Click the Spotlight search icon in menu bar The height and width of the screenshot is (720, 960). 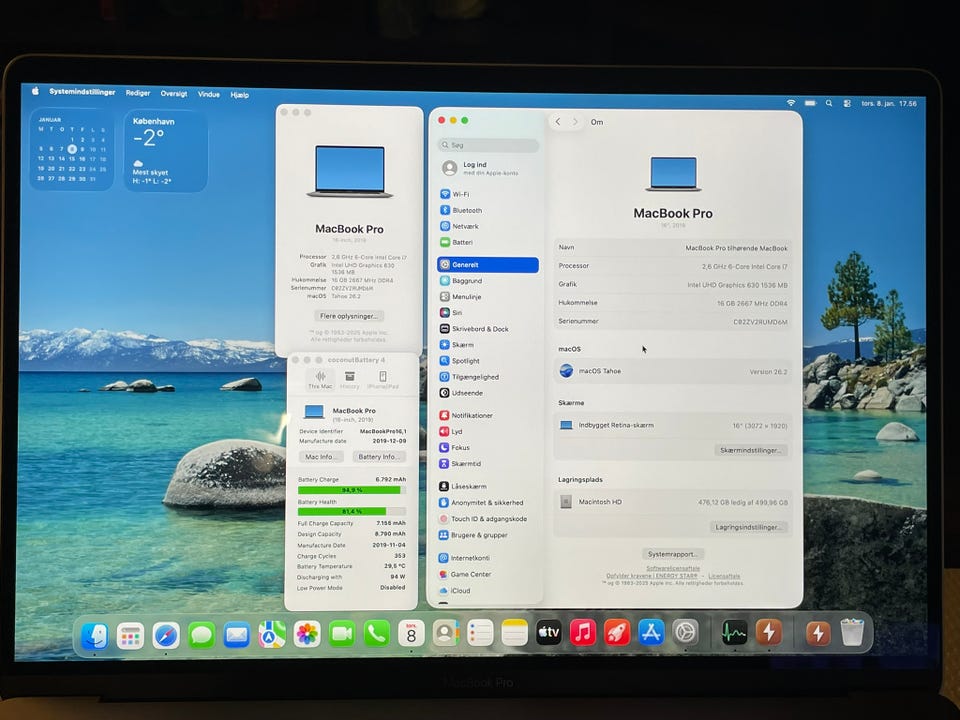click(810, 103)
